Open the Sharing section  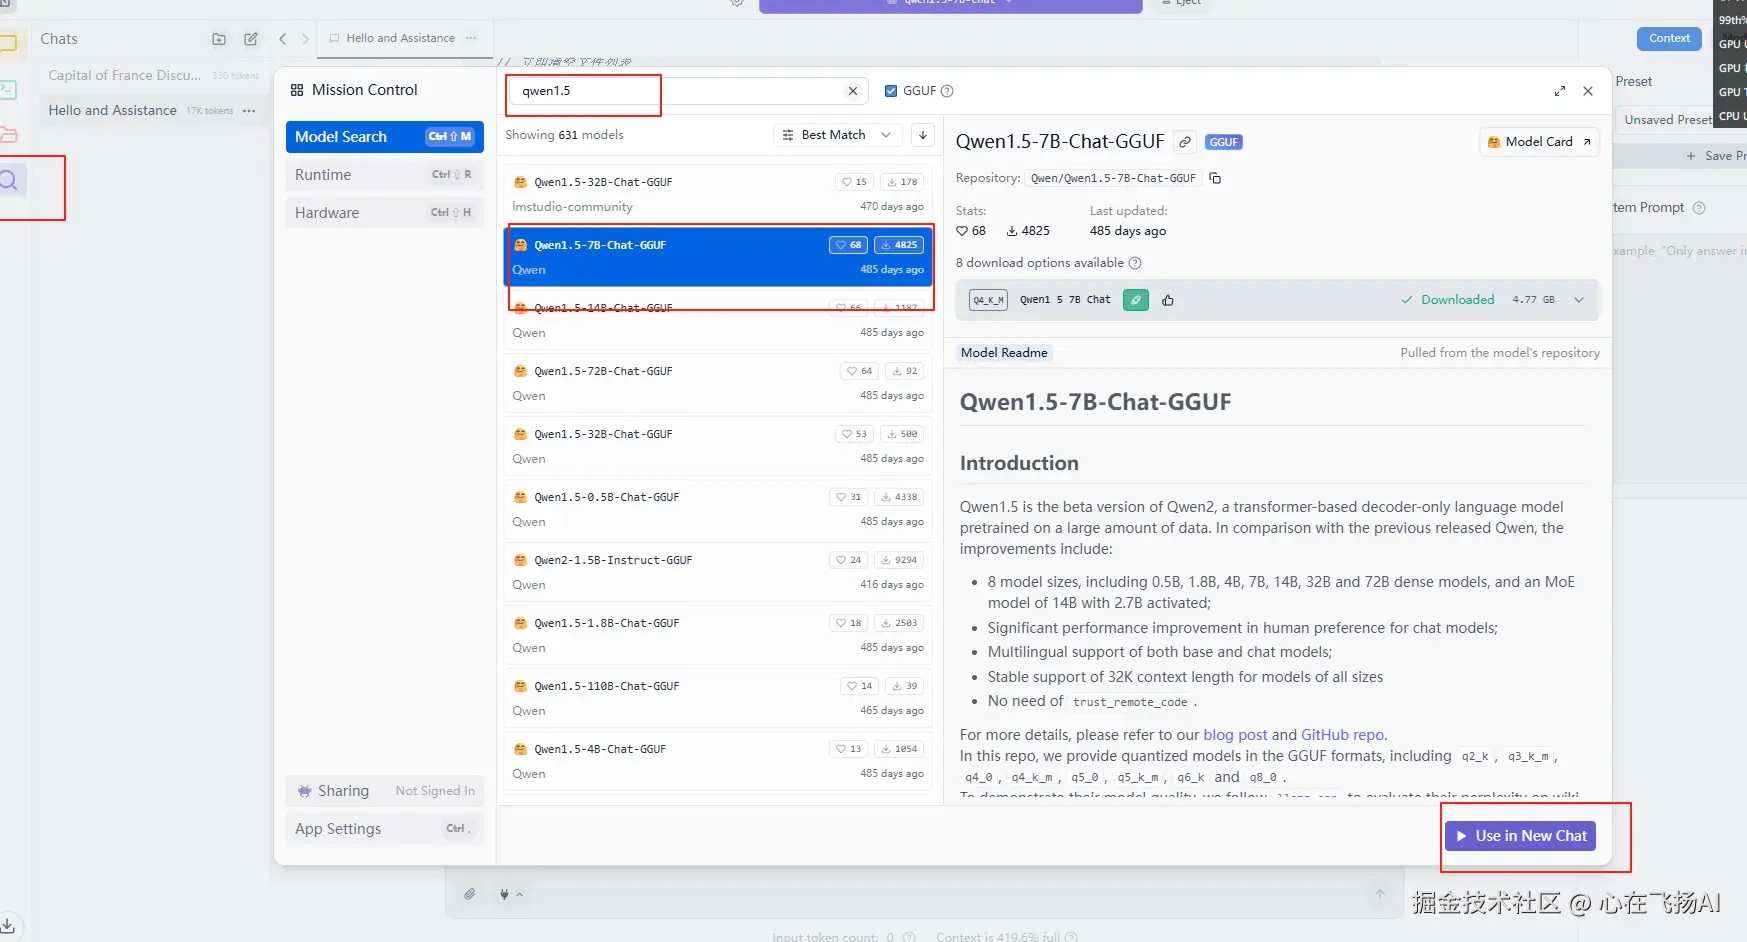coord(385,791)
